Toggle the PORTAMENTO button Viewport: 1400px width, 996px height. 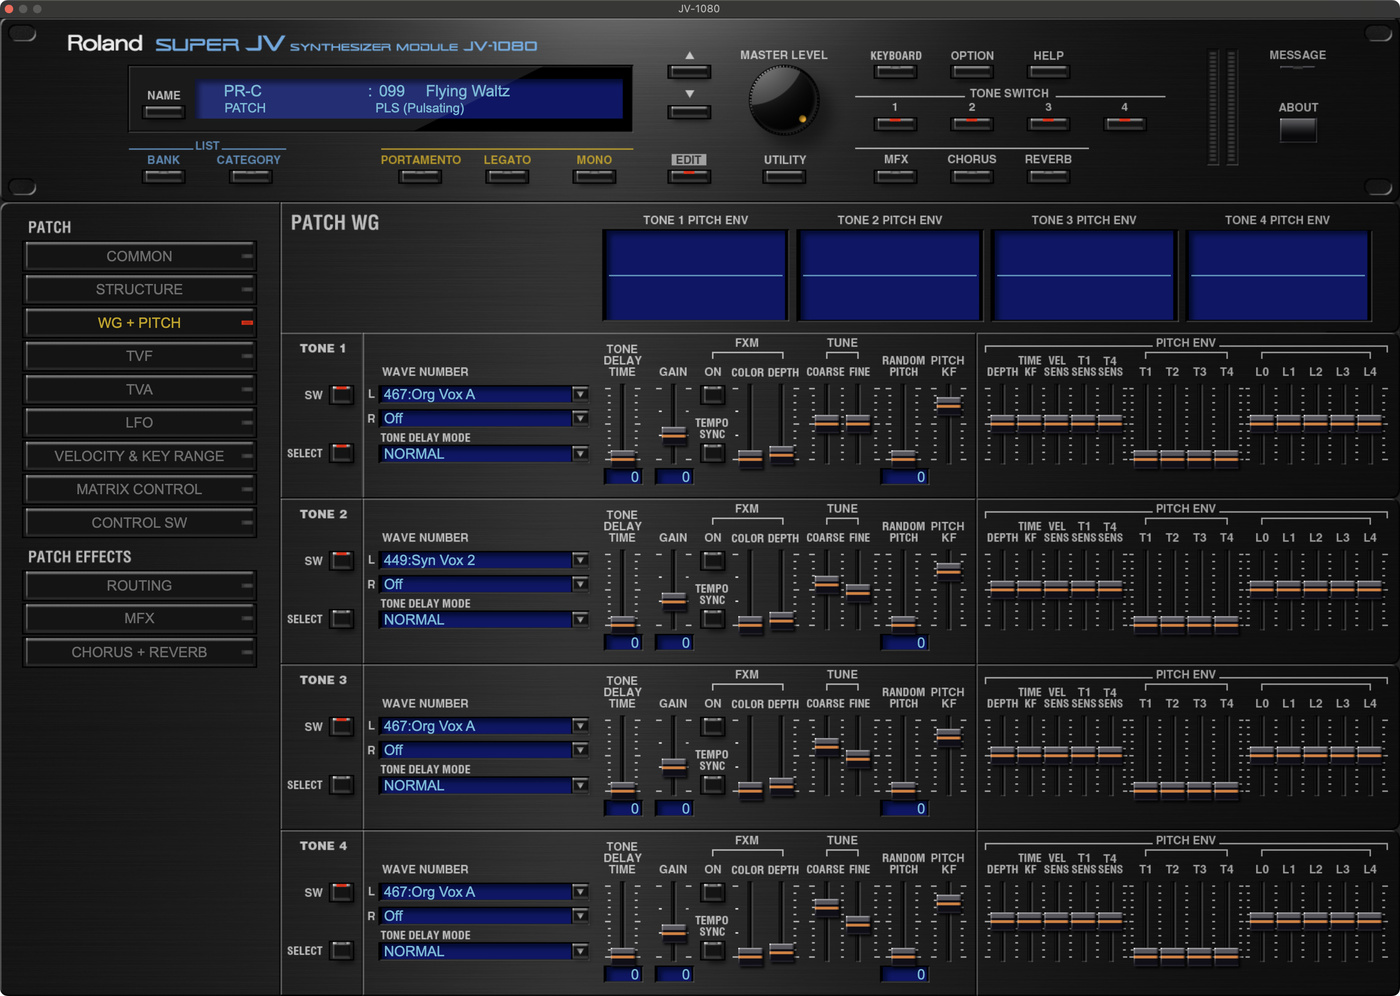pos(420,177)
